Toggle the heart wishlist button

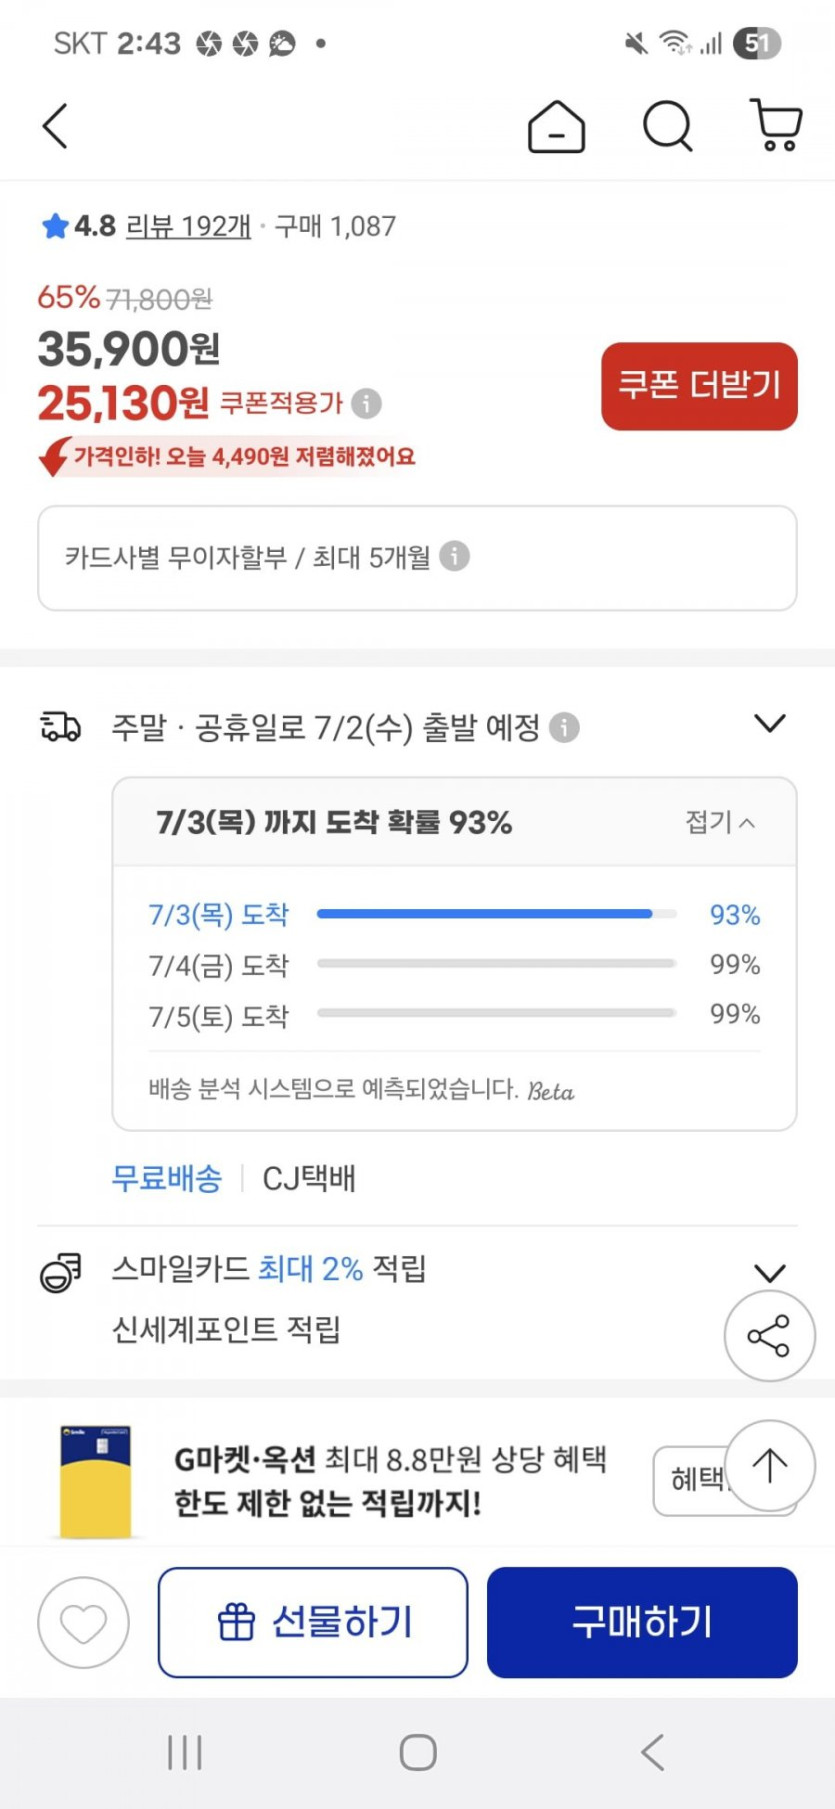[x=83, y=1622]
